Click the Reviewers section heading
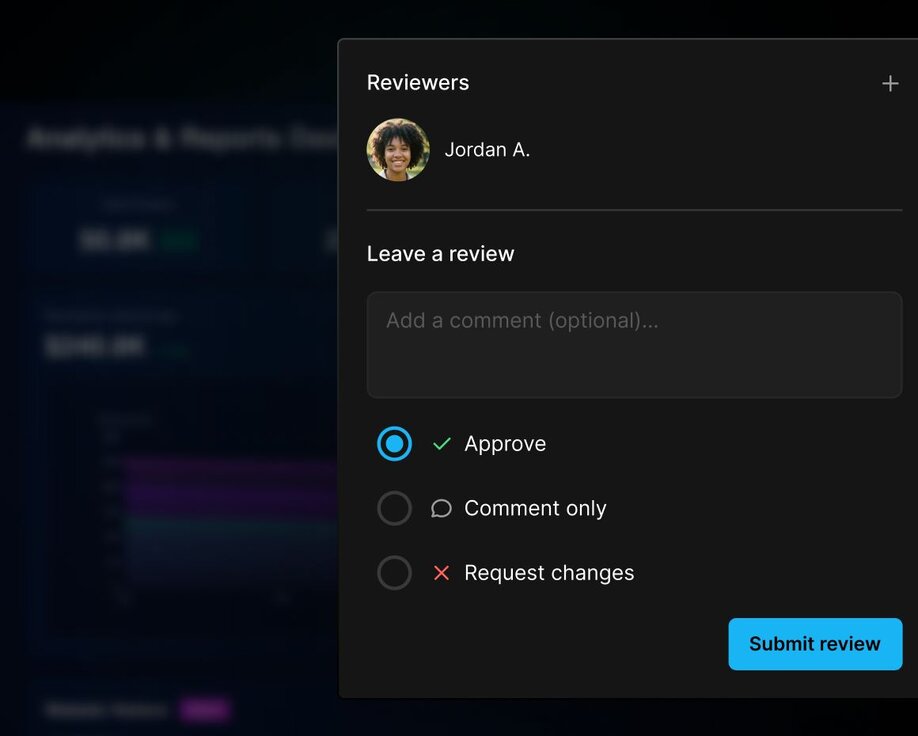The width and height of the screenshot is (918, 736). (418, 83)
